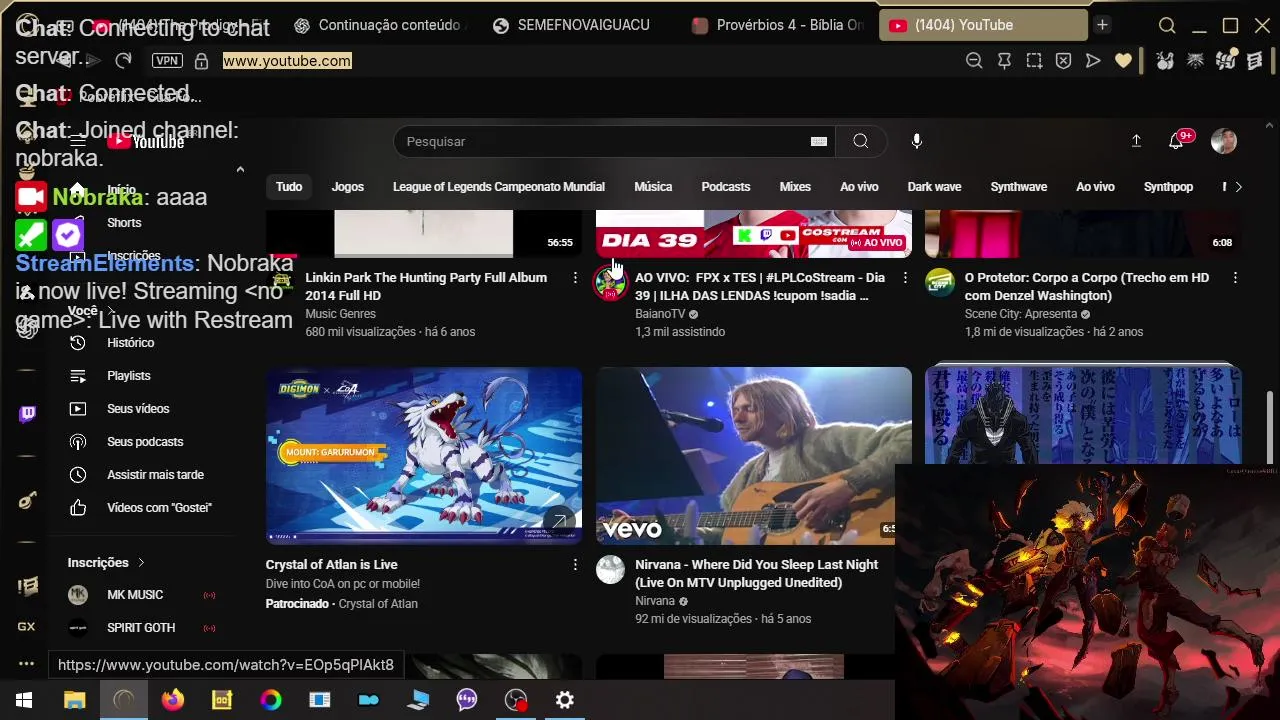Image resolution: width=1280 pixels, height=720 pixels.
Task: Select the Mixes filter chip
Action: pos(795,187)
